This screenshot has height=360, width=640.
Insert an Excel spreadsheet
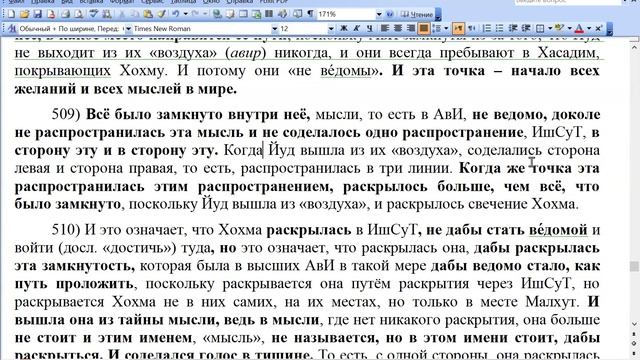point(256,14)
